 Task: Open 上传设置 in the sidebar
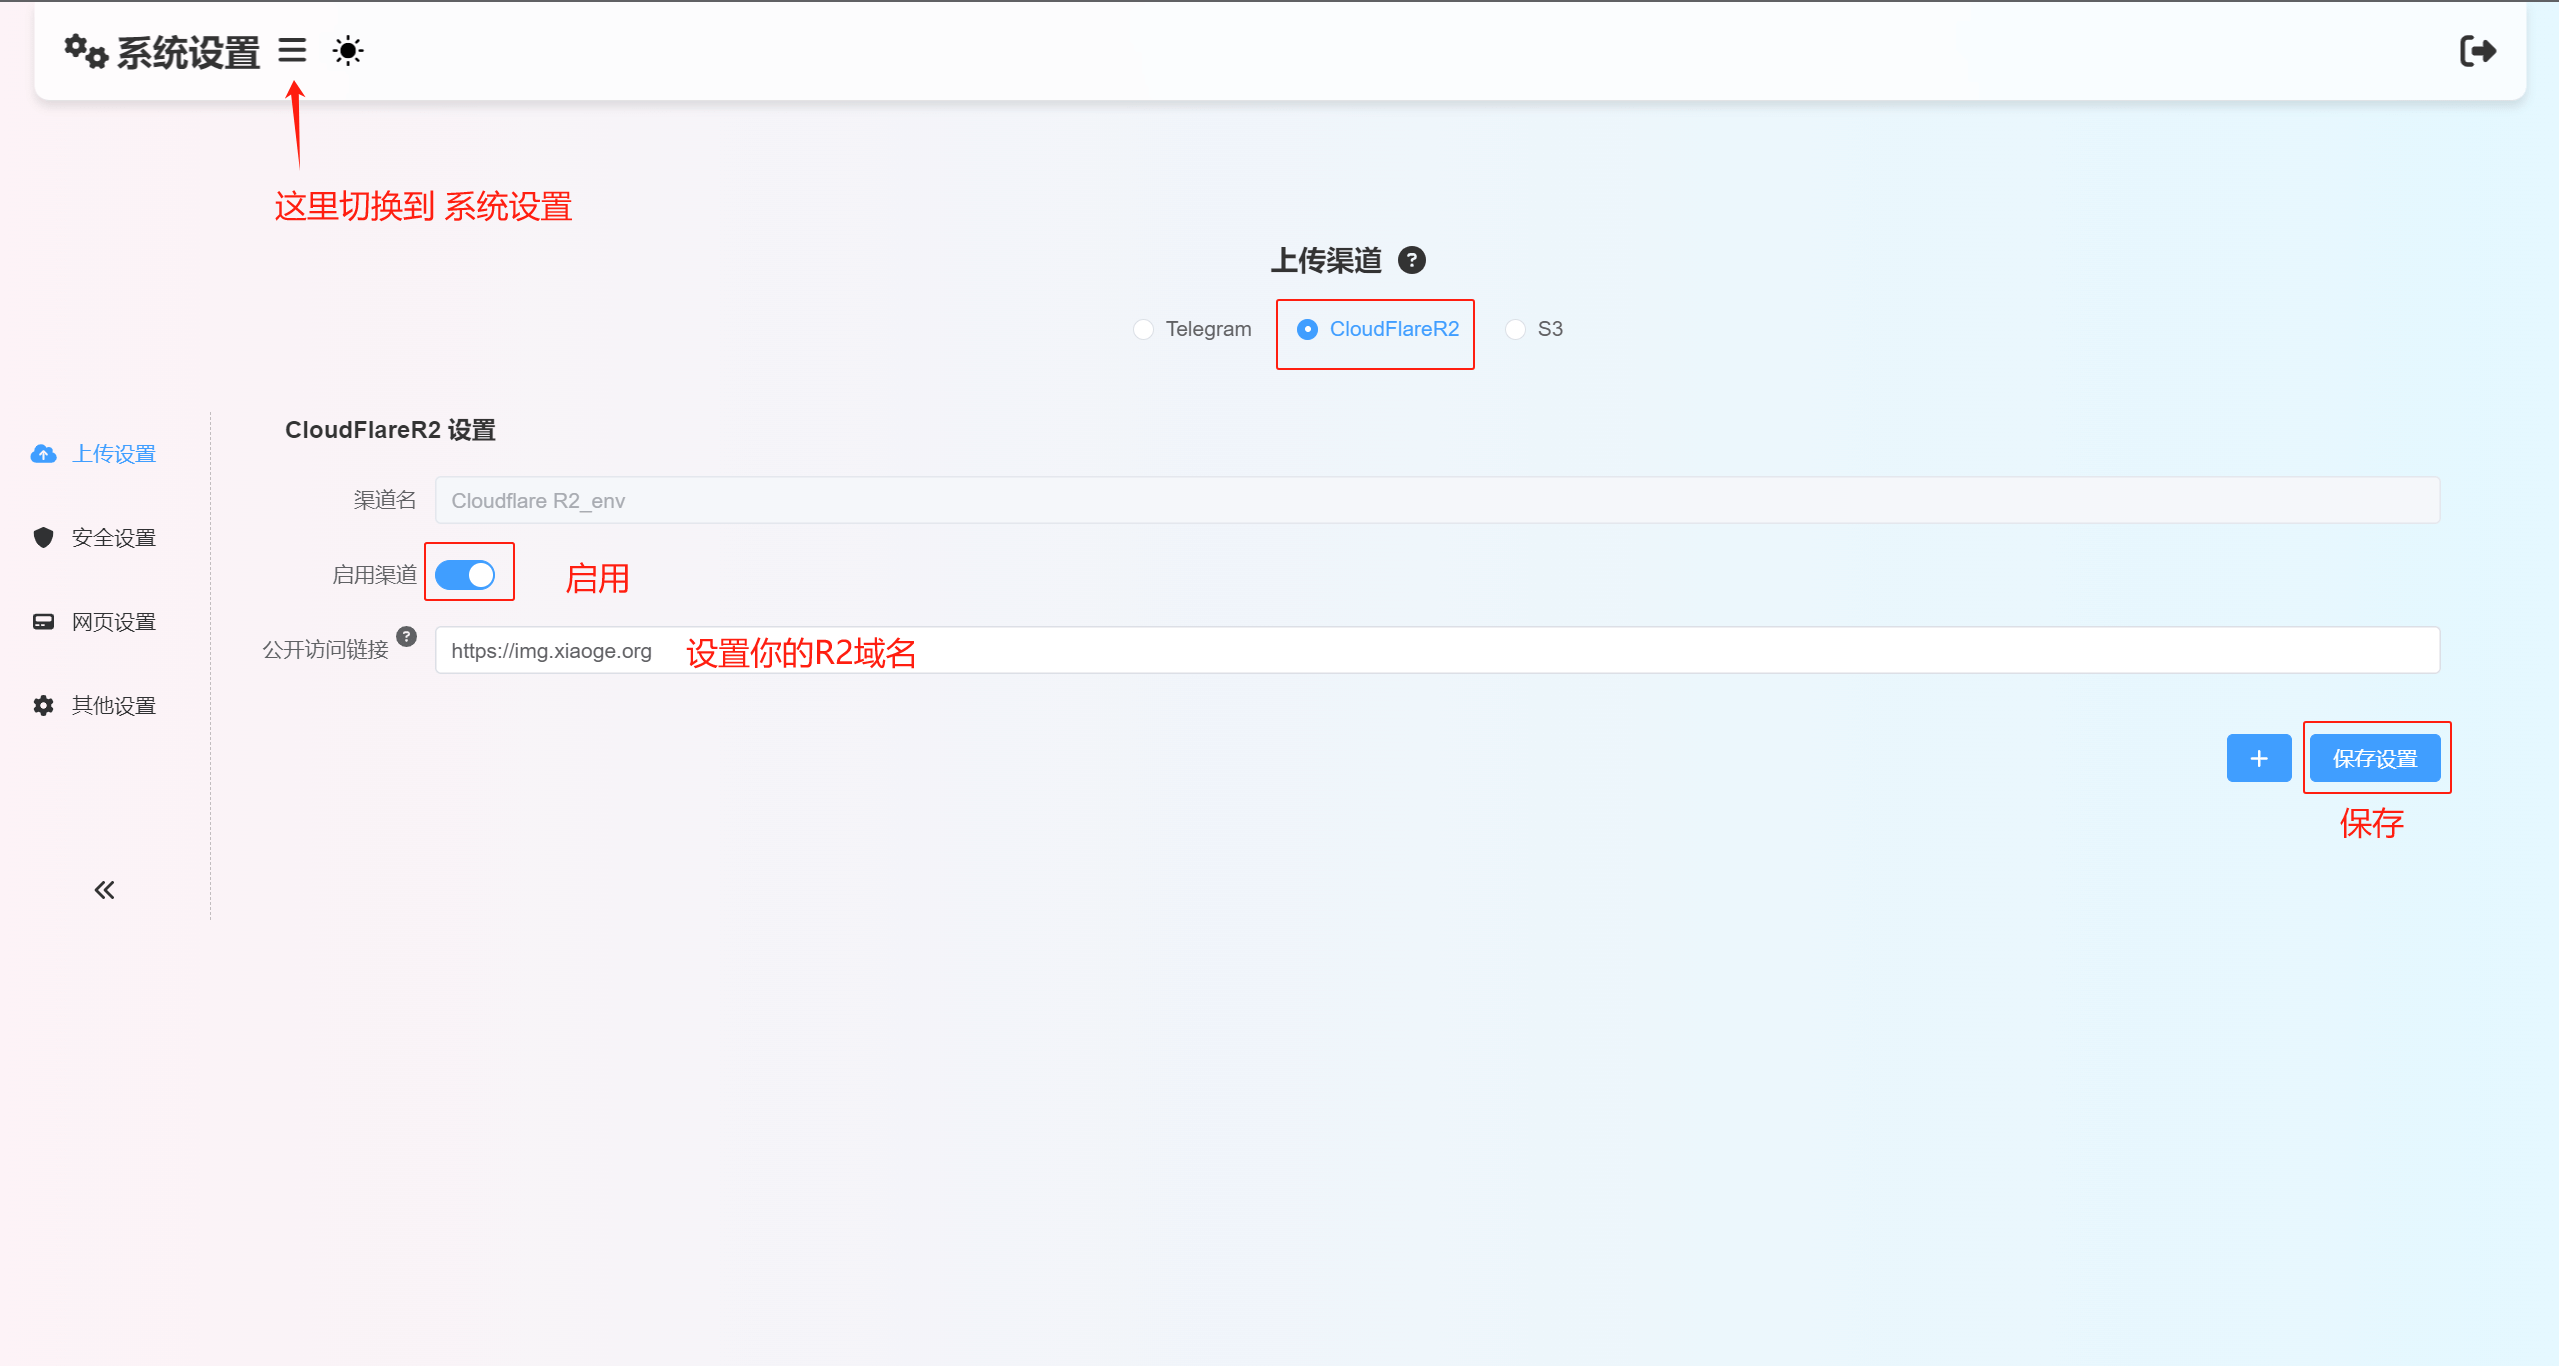click(x=114, y=453)
